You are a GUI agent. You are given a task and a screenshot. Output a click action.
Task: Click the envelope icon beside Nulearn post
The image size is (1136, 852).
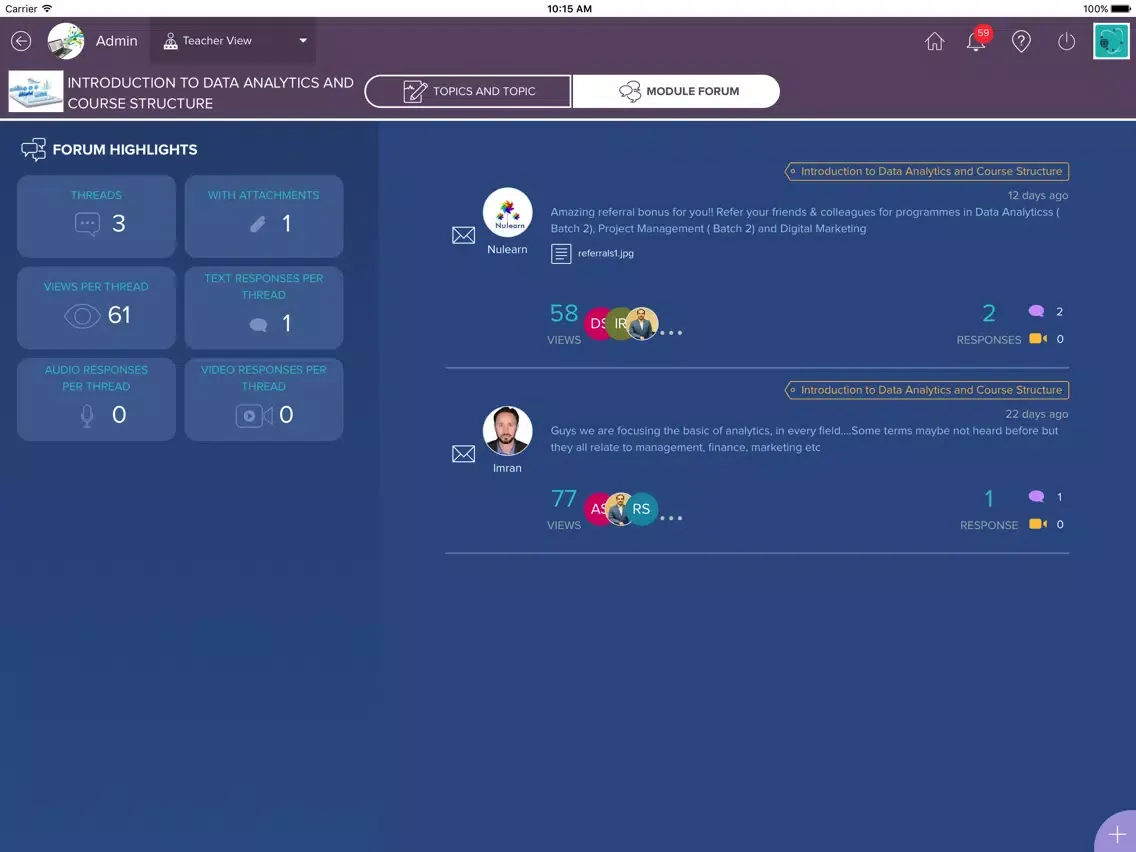tap(463, 235)
